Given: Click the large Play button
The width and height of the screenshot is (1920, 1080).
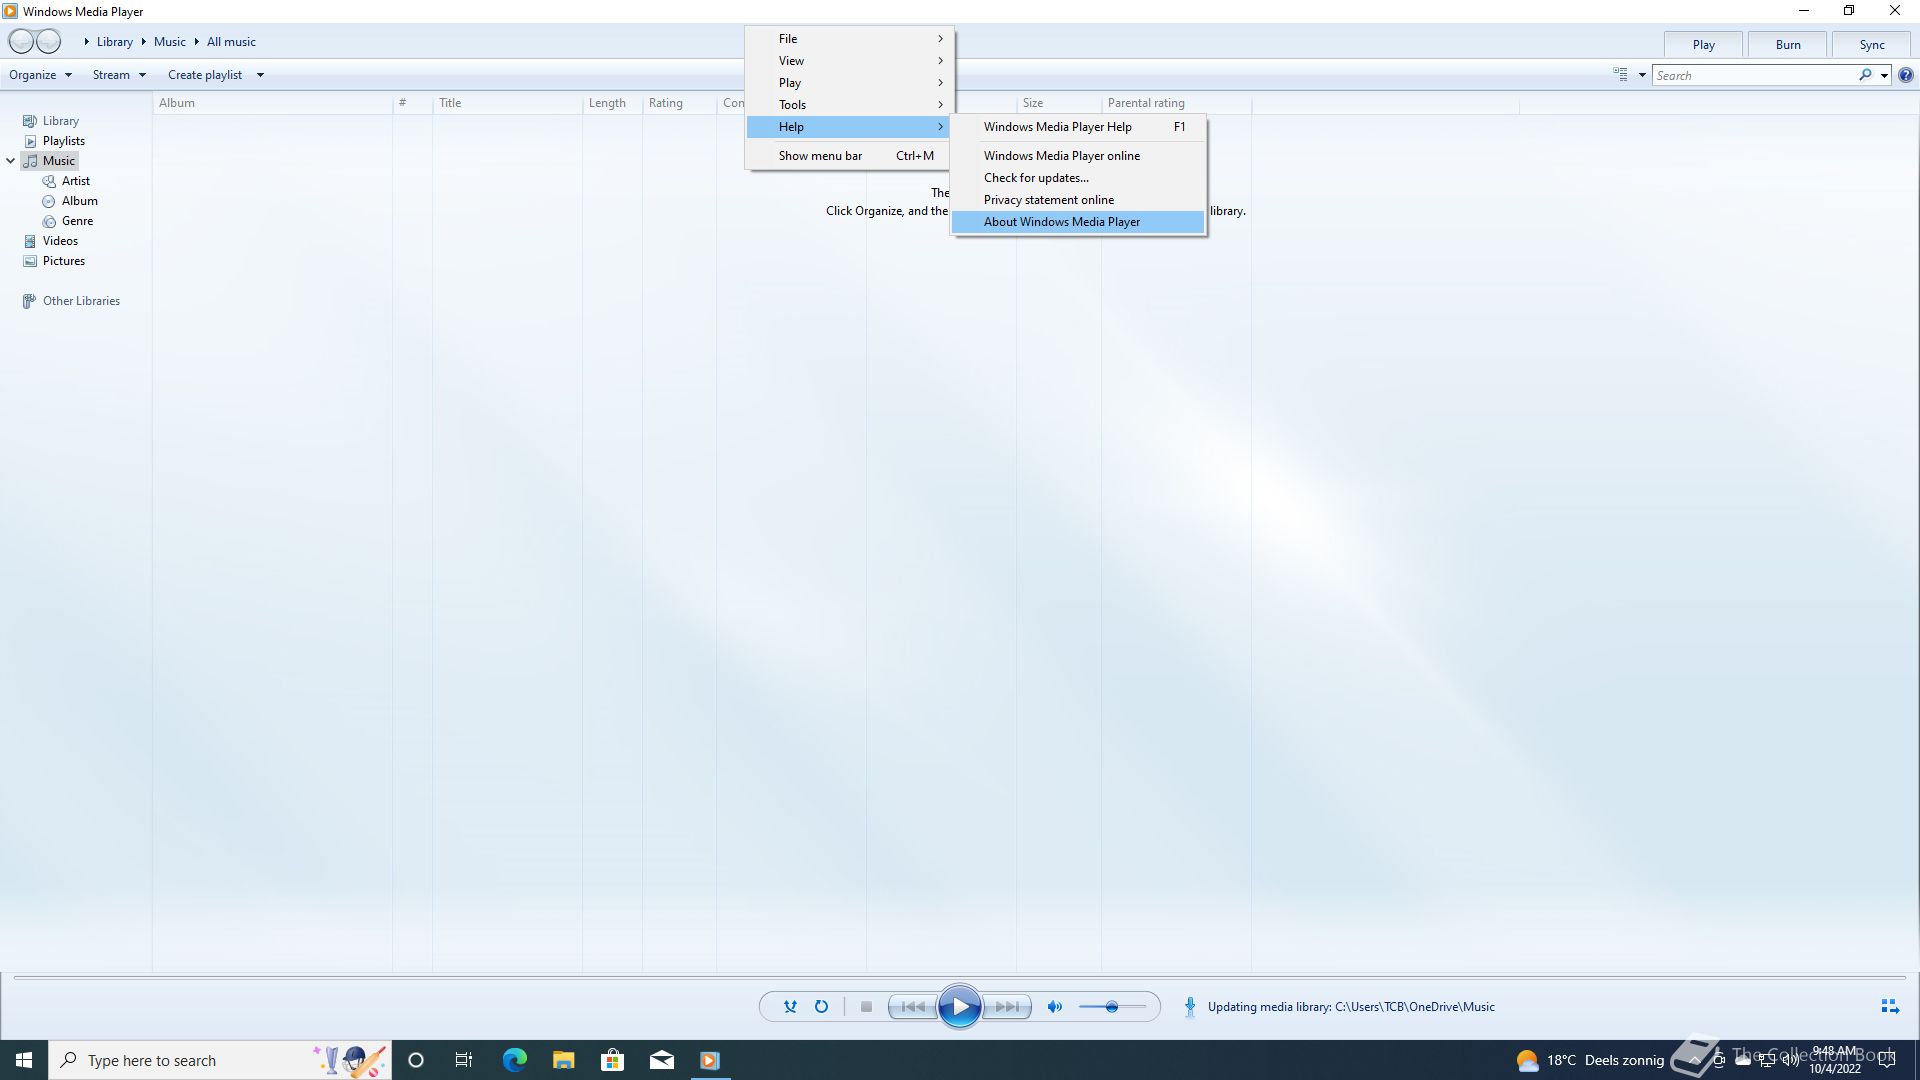Looking at the screenshot, I should 960,1007.
